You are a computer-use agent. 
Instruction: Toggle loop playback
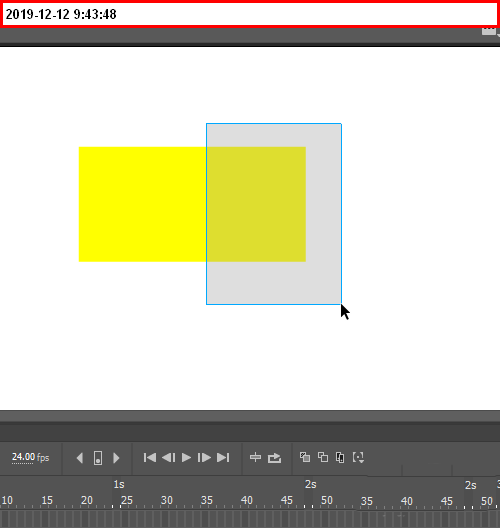(274, 458)
